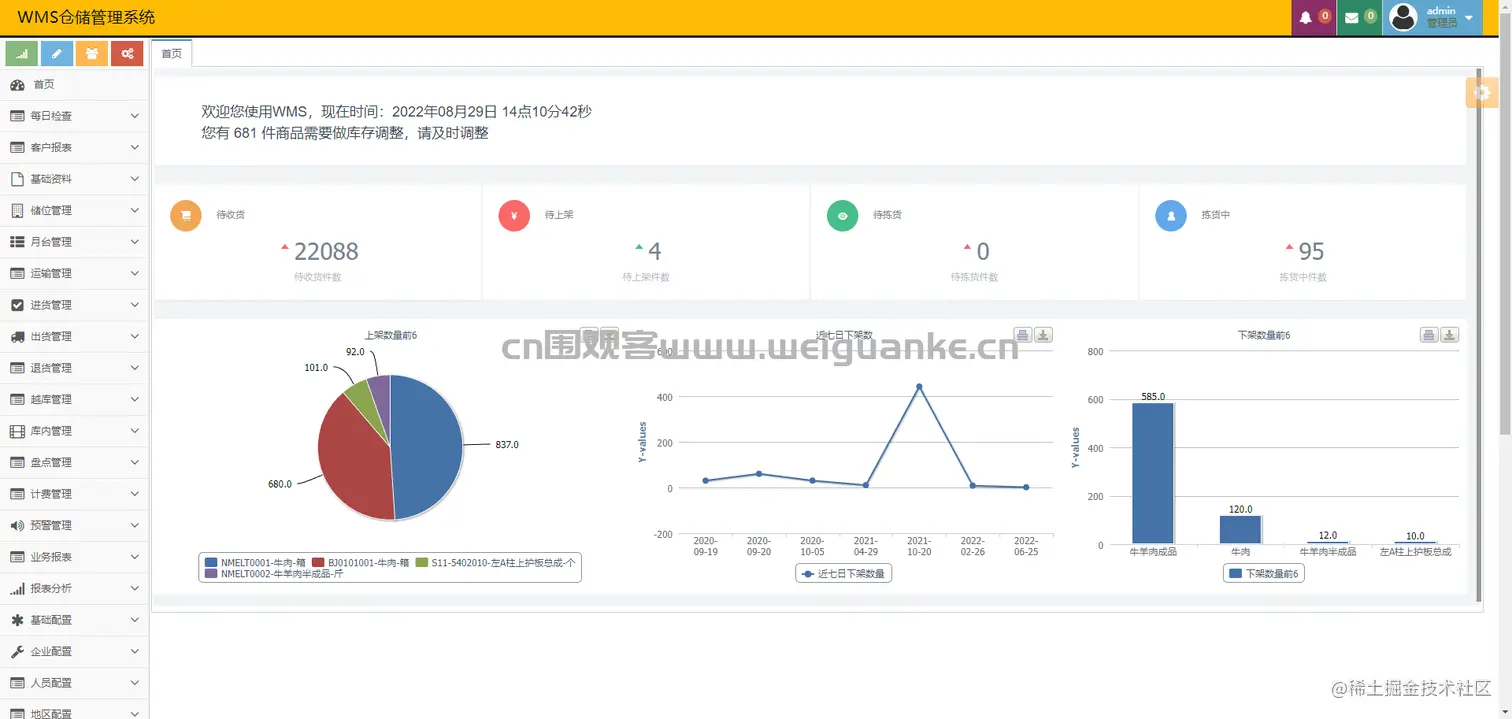Click the orange settings gear on right edge
The height and width of the screenshot is (719, 1512).
1481,92
